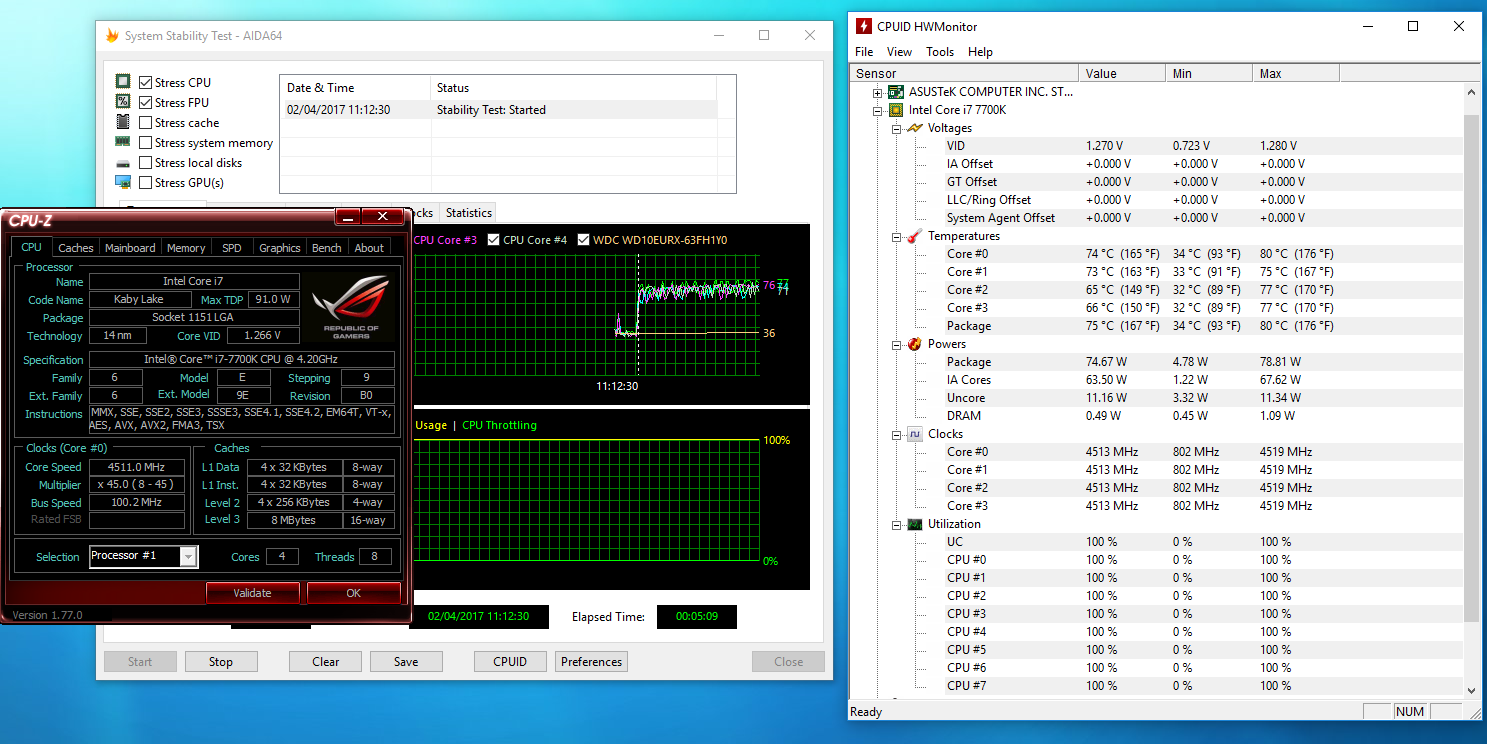Click the CPUID button in AIDA64
The width and height of the screenshot is (1487, 744).
tap(510, 661)
